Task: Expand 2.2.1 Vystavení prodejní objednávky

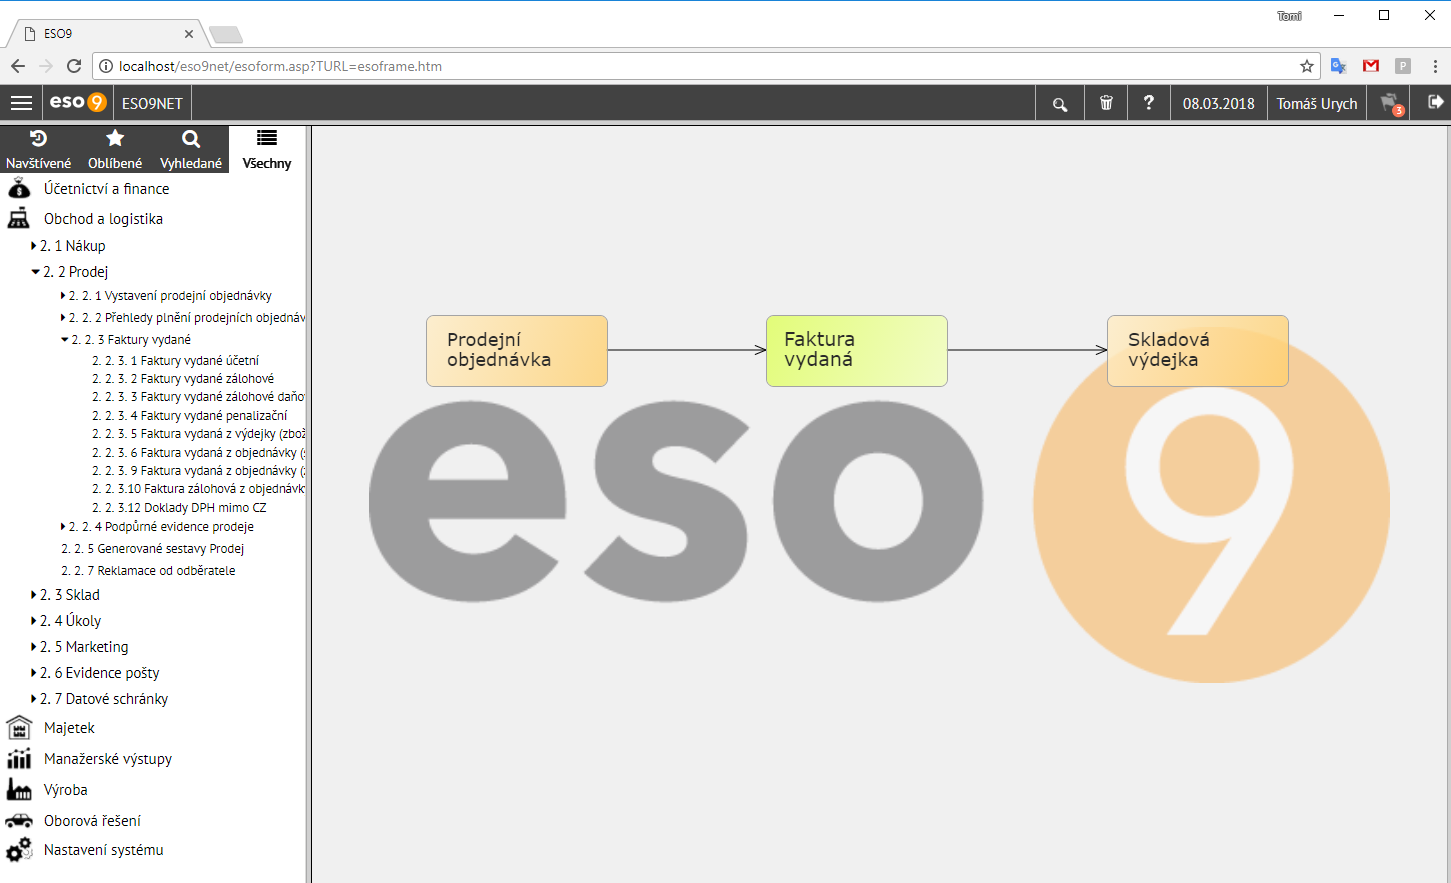Action: tap(63, 296)
